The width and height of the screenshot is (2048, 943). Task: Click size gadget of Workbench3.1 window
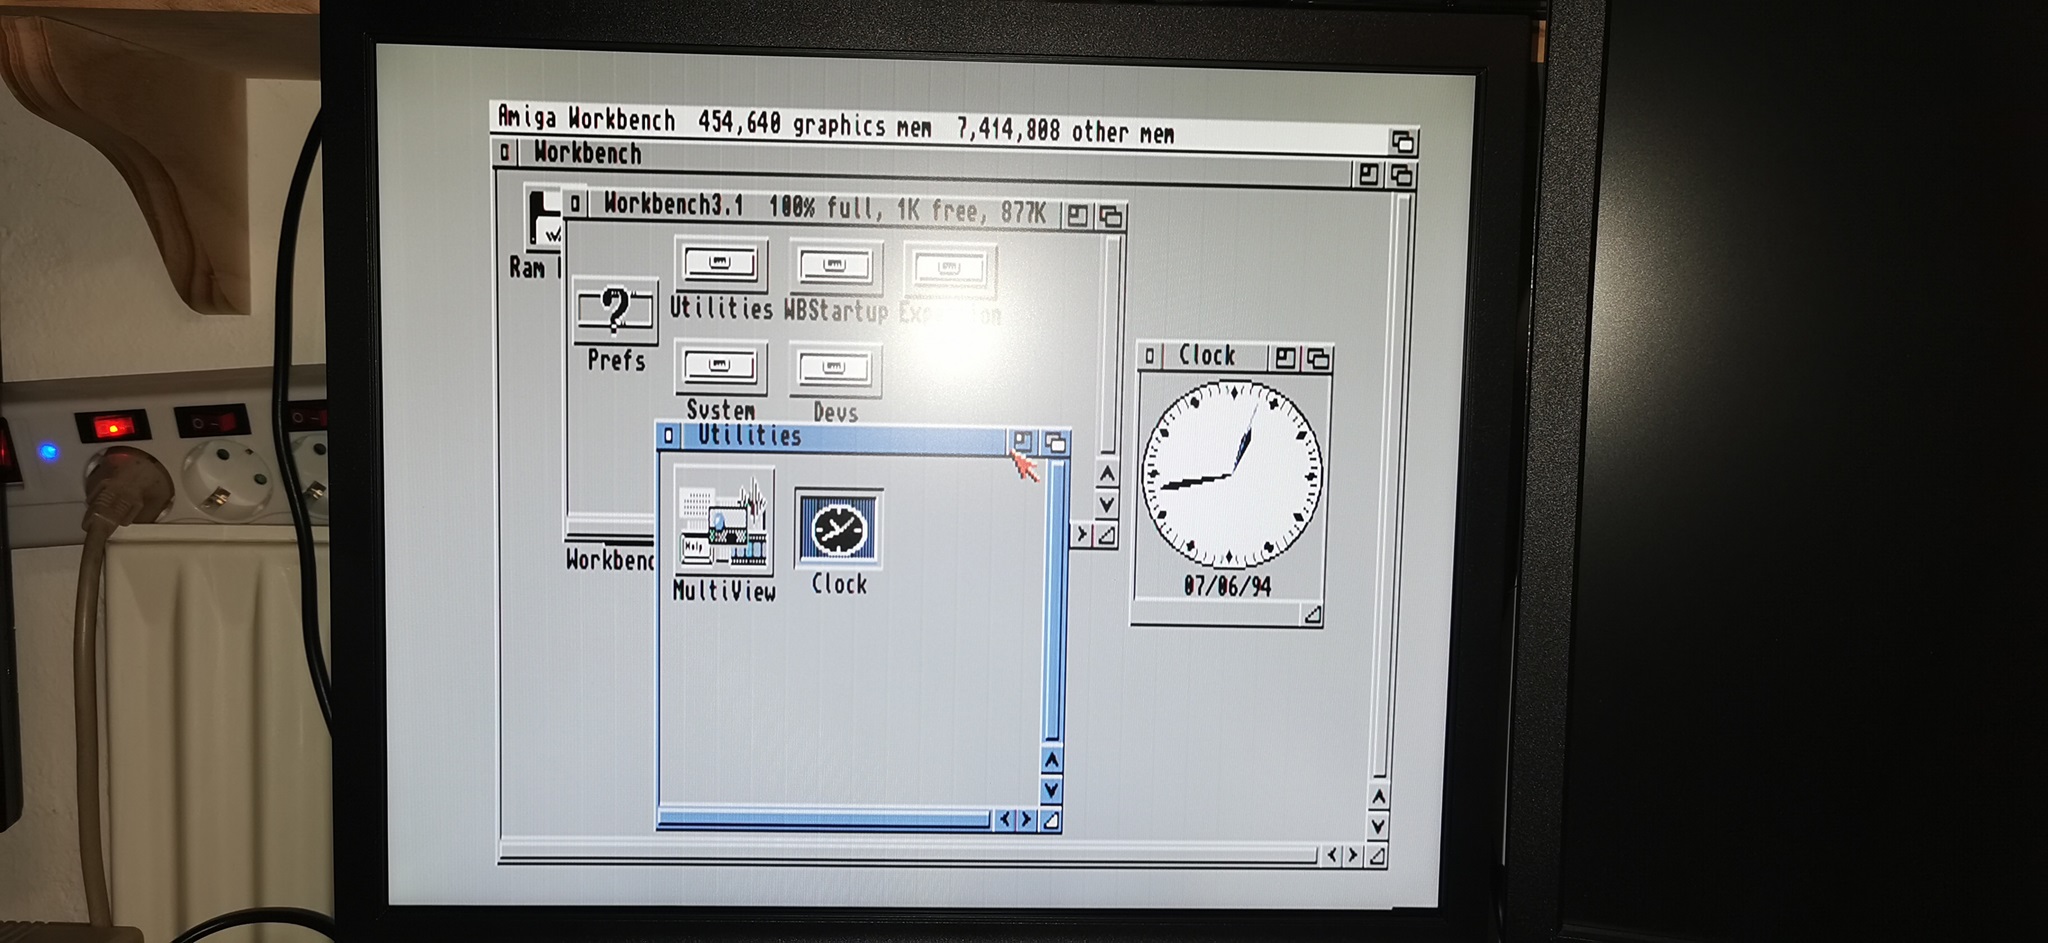[x=1106, y=535]
